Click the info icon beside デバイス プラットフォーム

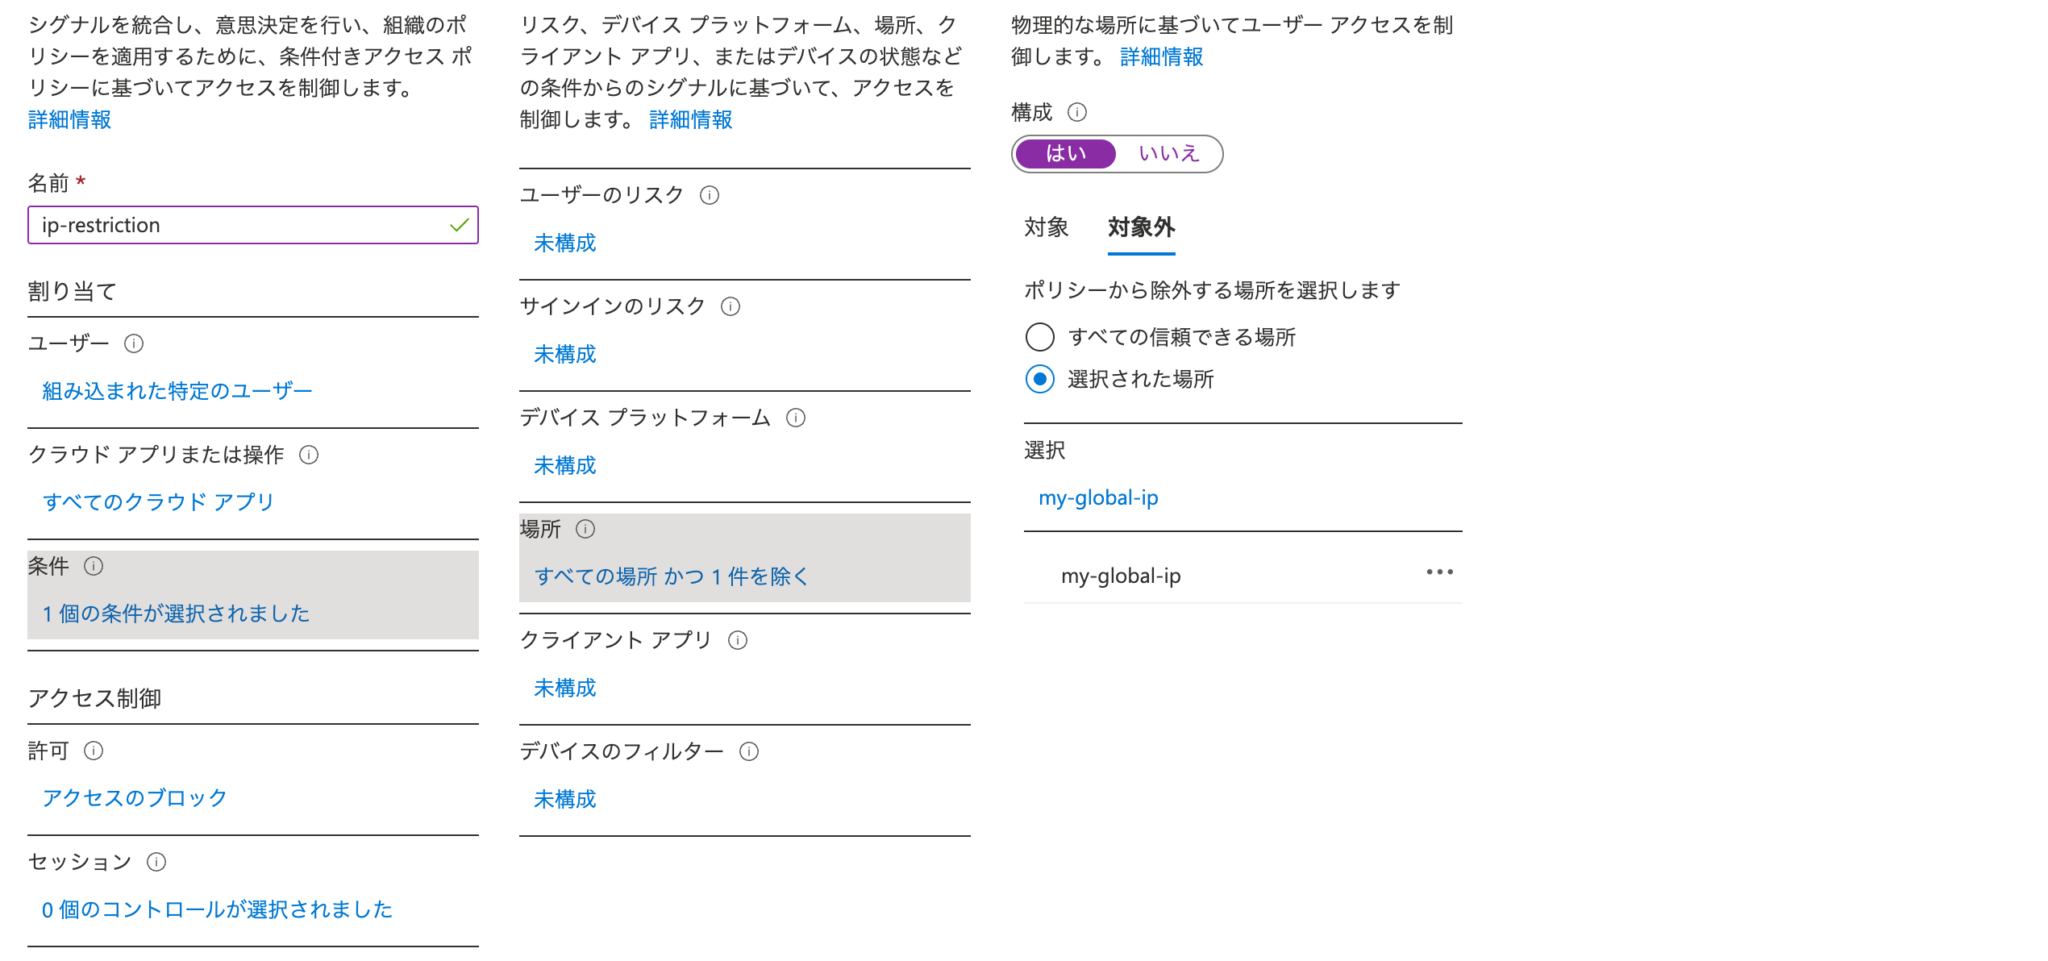[796, 418]
